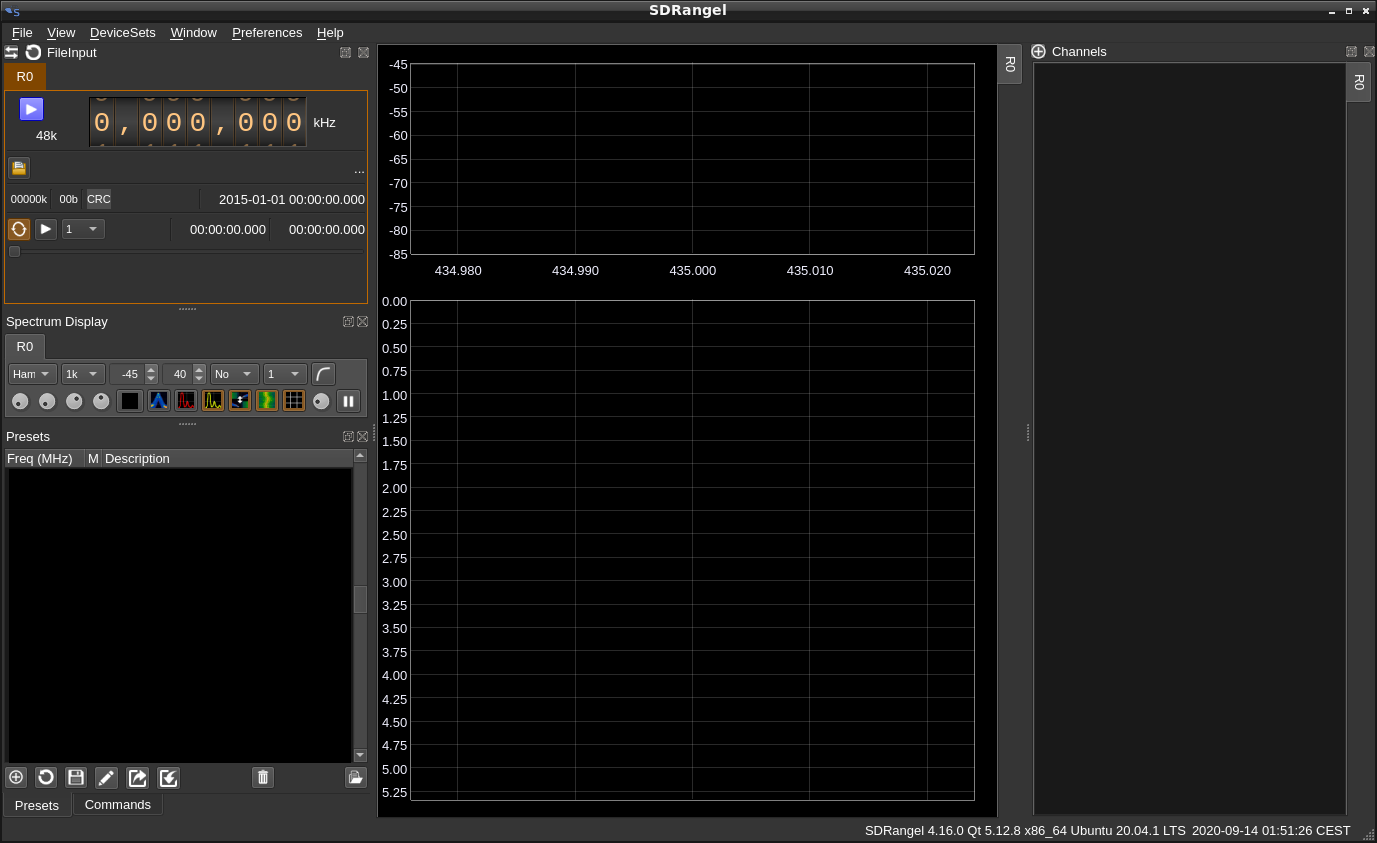Reload the FileInput device with circular arrow
The image size is (1377, 843).
click(x=34, y=52)
